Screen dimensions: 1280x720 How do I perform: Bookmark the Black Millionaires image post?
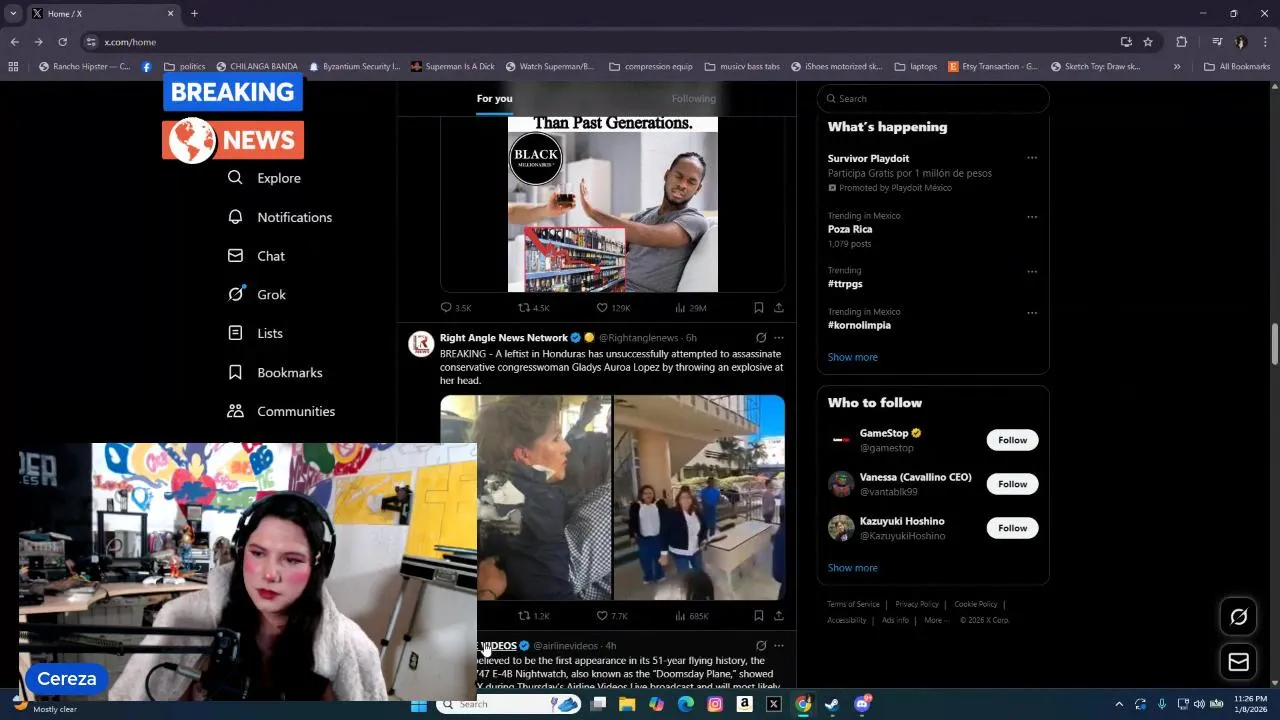click(759, 308)
